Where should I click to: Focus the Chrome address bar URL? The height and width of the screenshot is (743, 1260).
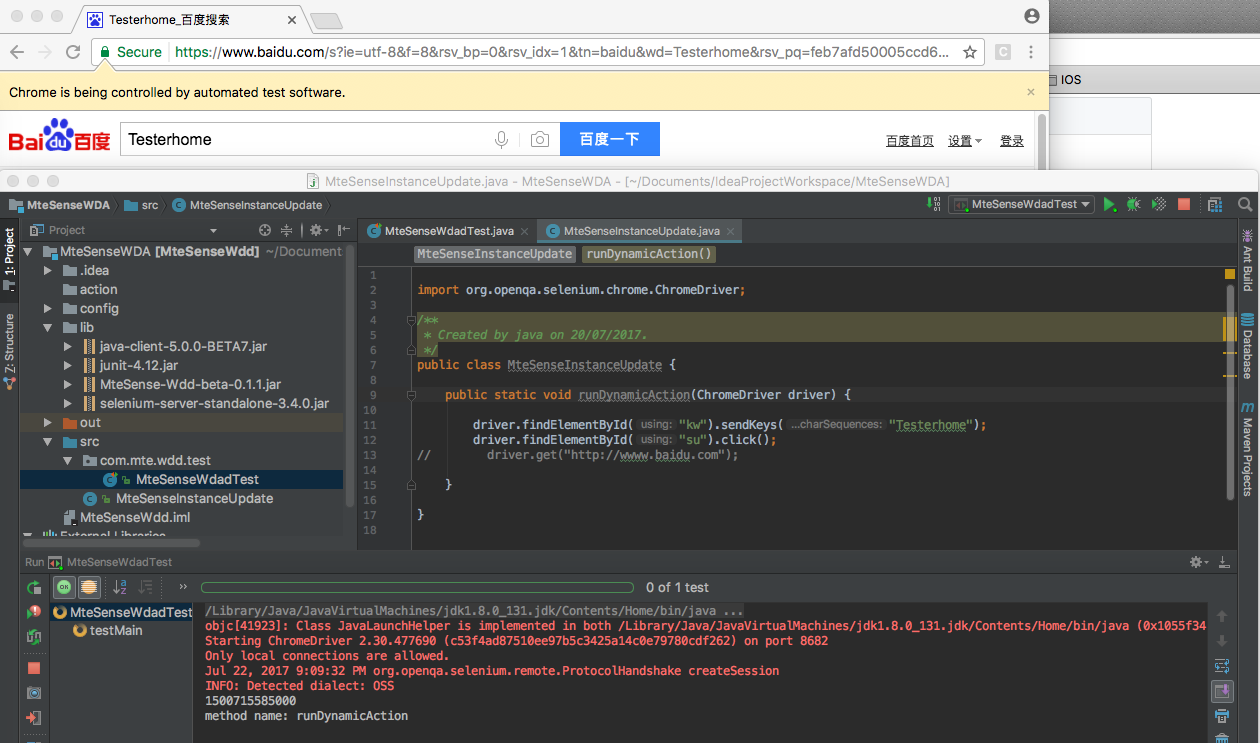(x=562, y=52)
